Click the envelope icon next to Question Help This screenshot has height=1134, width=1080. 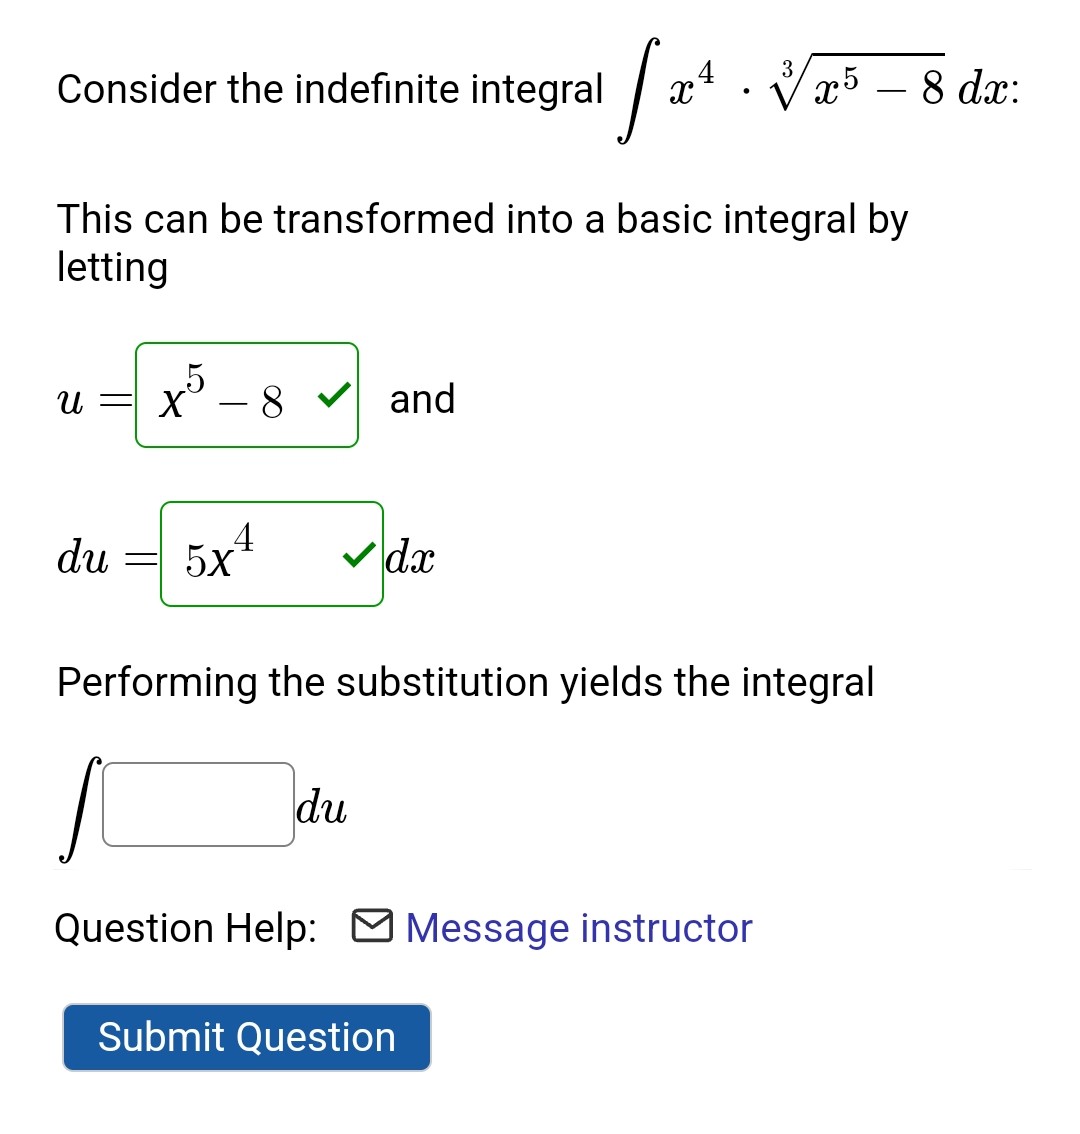tap(370, 927)
